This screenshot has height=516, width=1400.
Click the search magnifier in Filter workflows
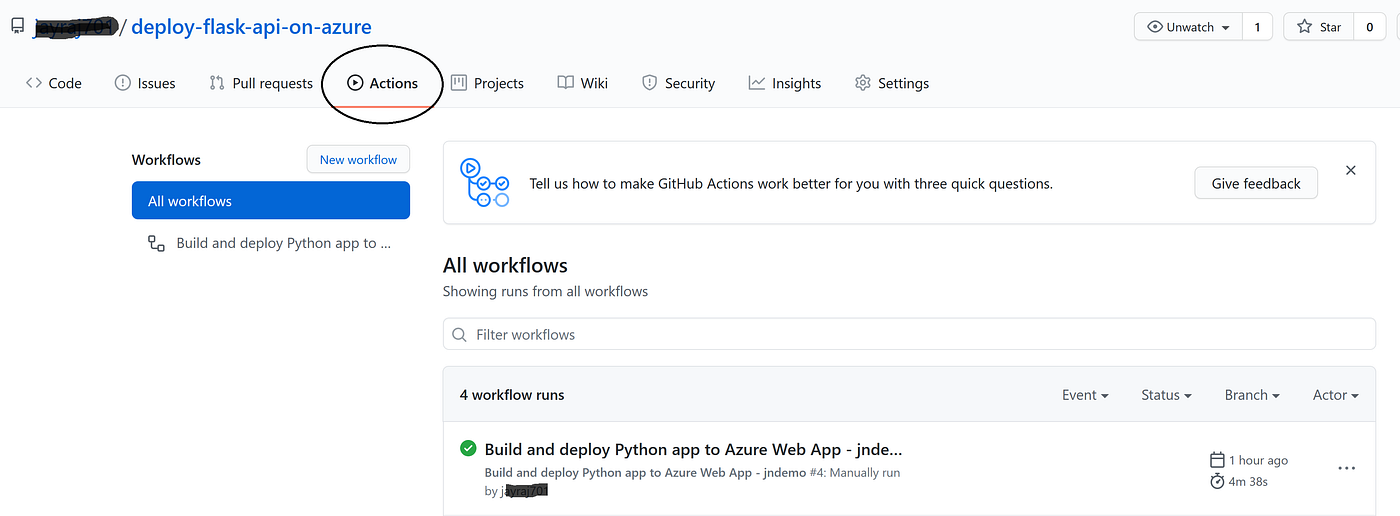[x=460, y=335]
